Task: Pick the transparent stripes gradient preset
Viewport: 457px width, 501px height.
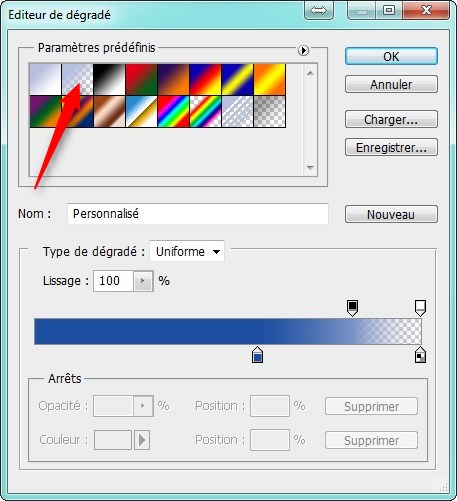Action: (x=237, y=111)
